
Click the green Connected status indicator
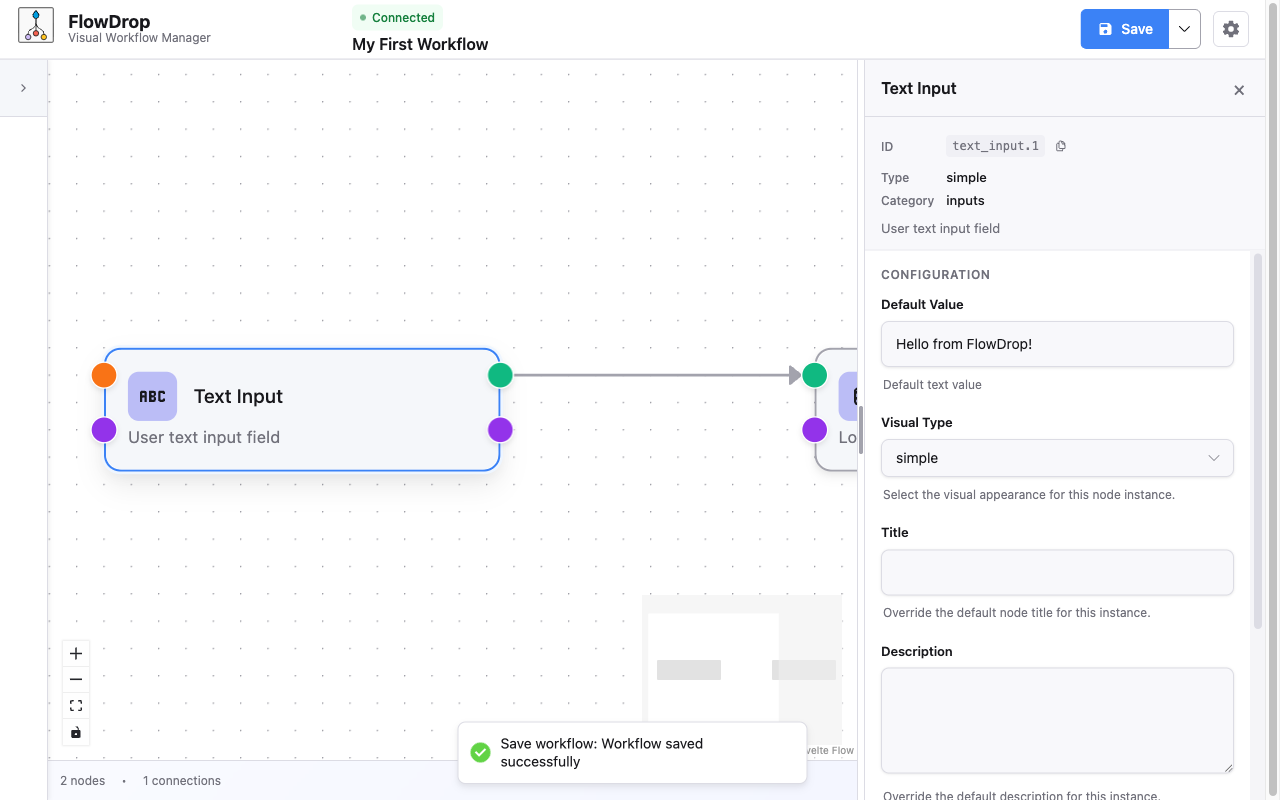397,17
